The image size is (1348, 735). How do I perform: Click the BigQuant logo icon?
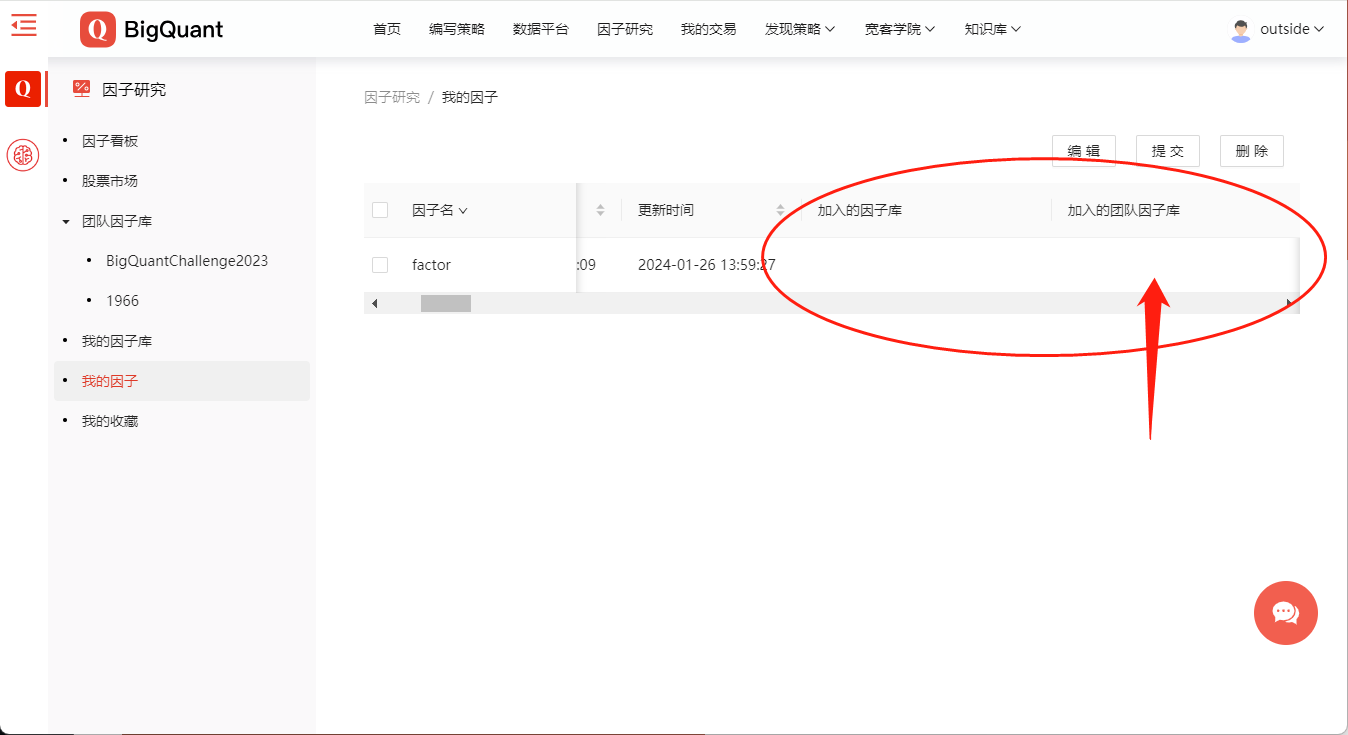click(98, 29)
